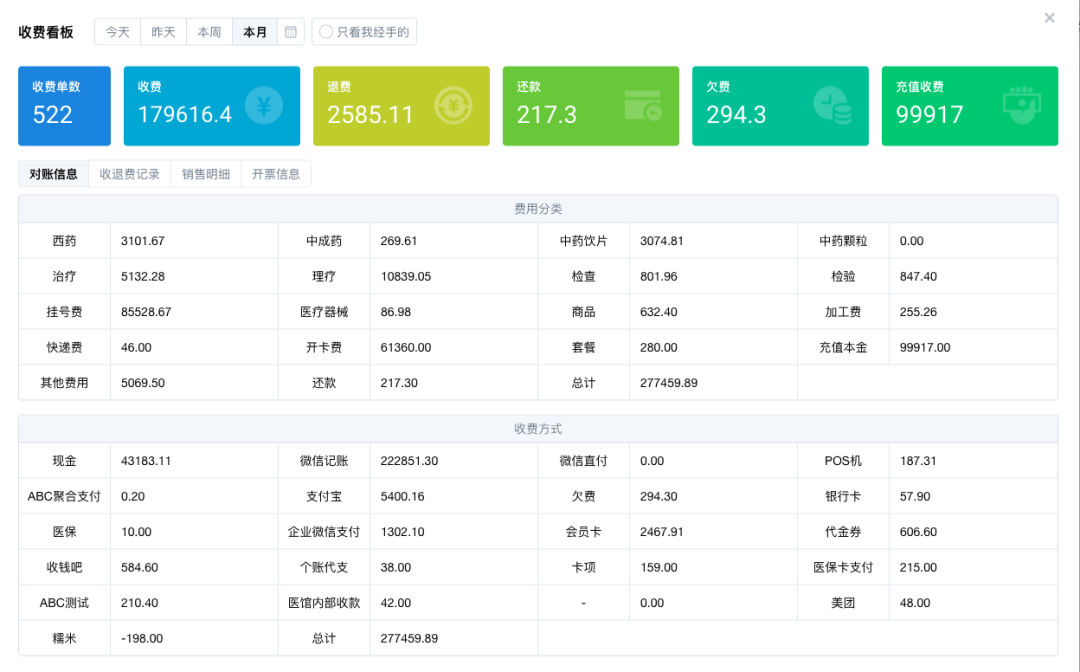
Task: Click the refund coin icon on 退费 card
Action: click(453, 105)
